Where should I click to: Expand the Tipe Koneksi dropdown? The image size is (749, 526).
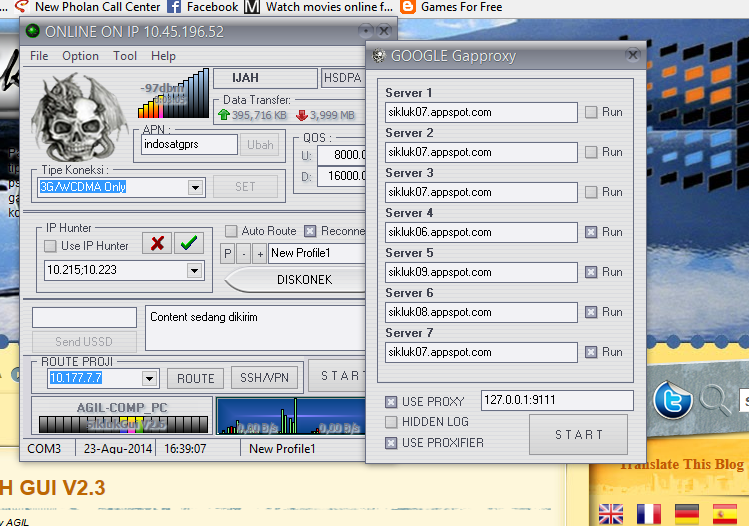coord(195,187)
